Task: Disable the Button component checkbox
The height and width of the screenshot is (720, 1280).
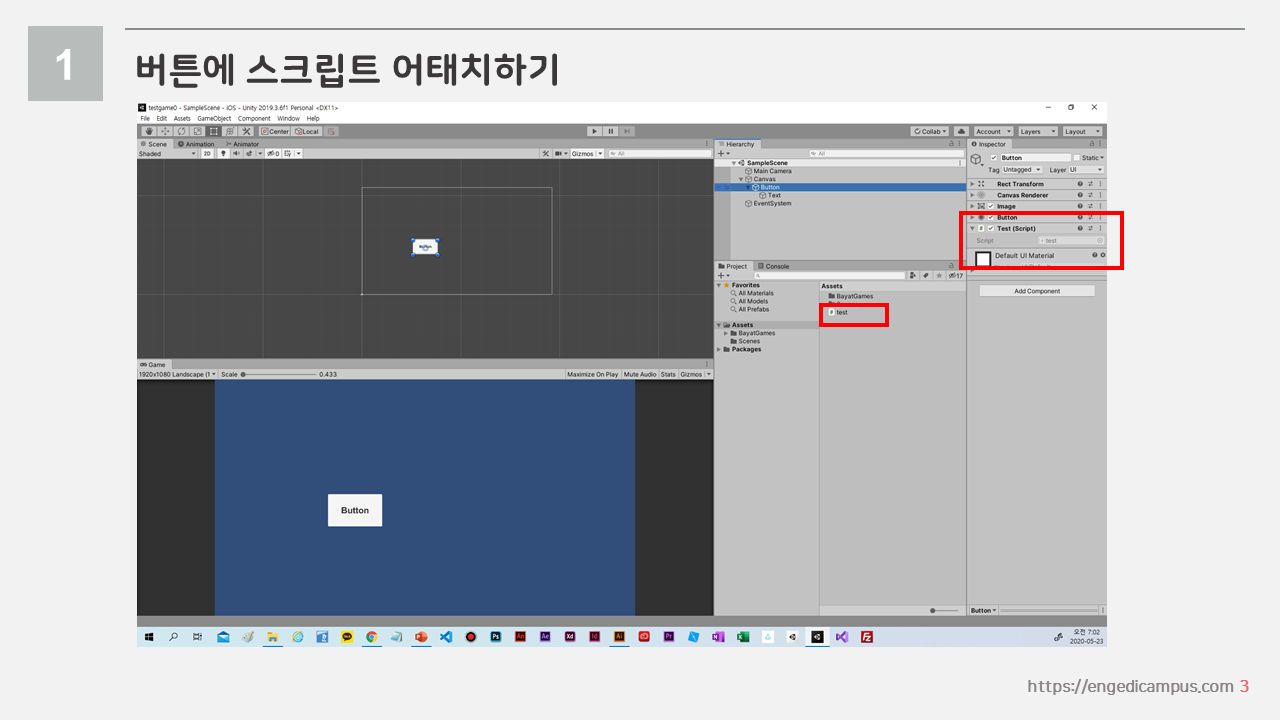Action: [991, 217]
